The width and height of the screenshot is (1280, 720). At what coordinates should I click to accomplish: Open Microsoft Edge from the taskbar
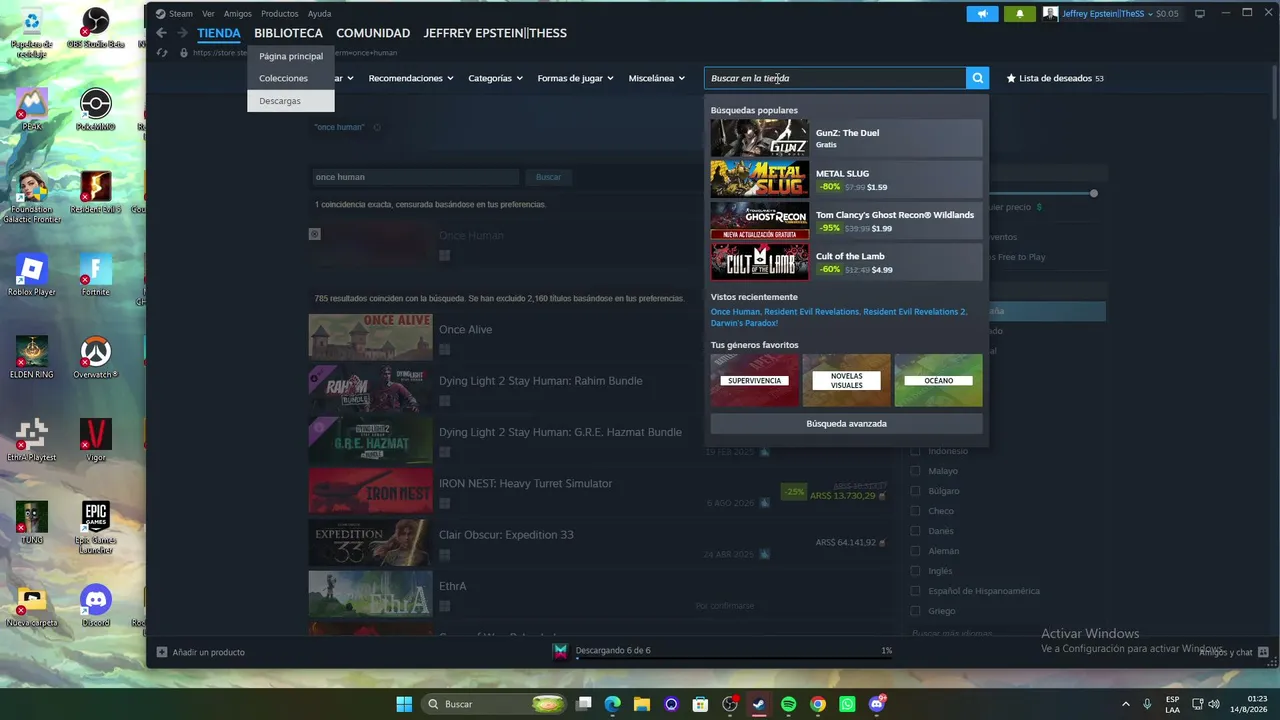coord(613,704)
